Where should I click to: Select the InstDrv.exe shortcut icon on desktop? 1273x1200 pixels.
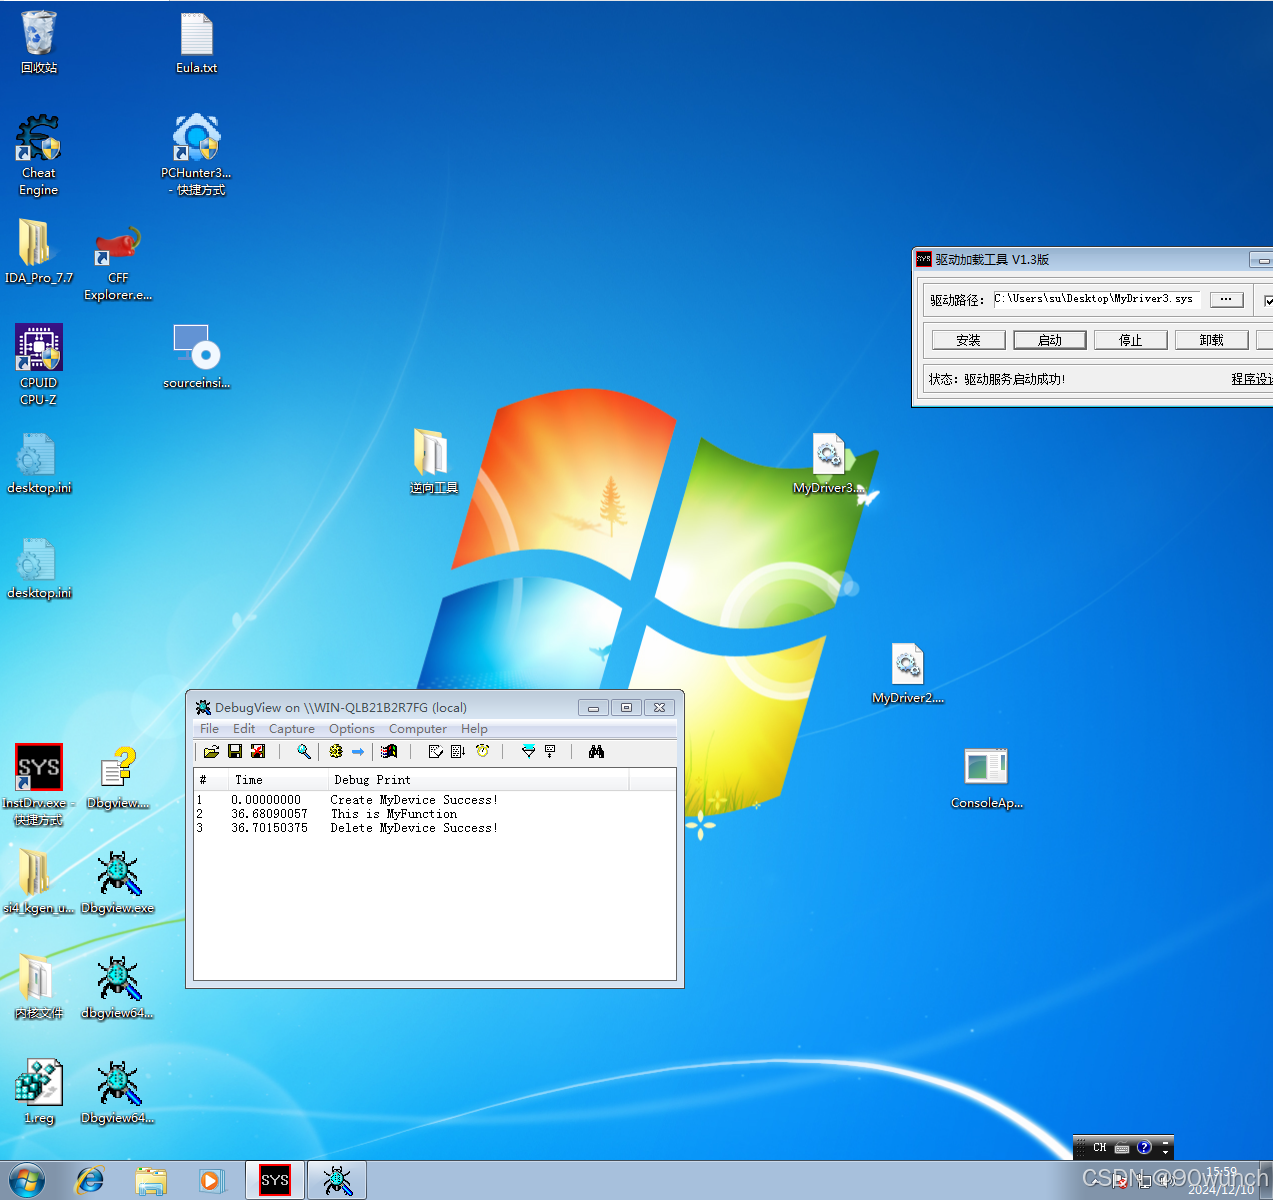coord(39,785)
